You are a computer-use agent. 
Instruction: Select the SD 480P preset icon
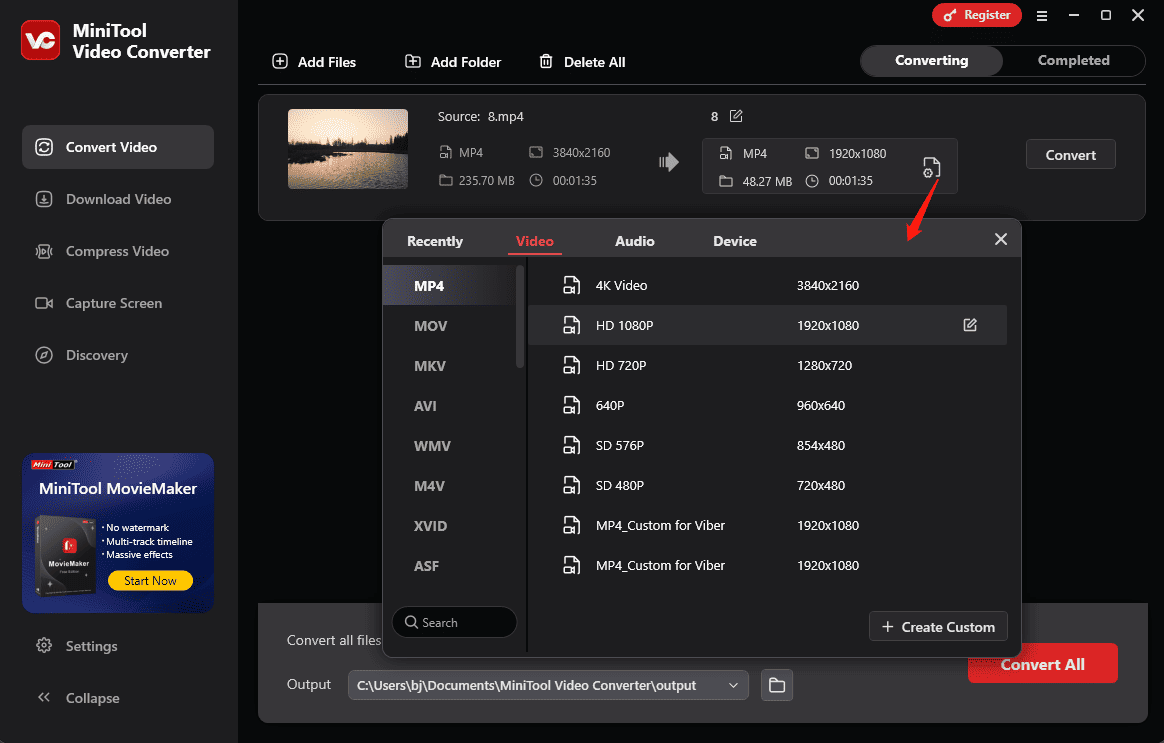571,485
